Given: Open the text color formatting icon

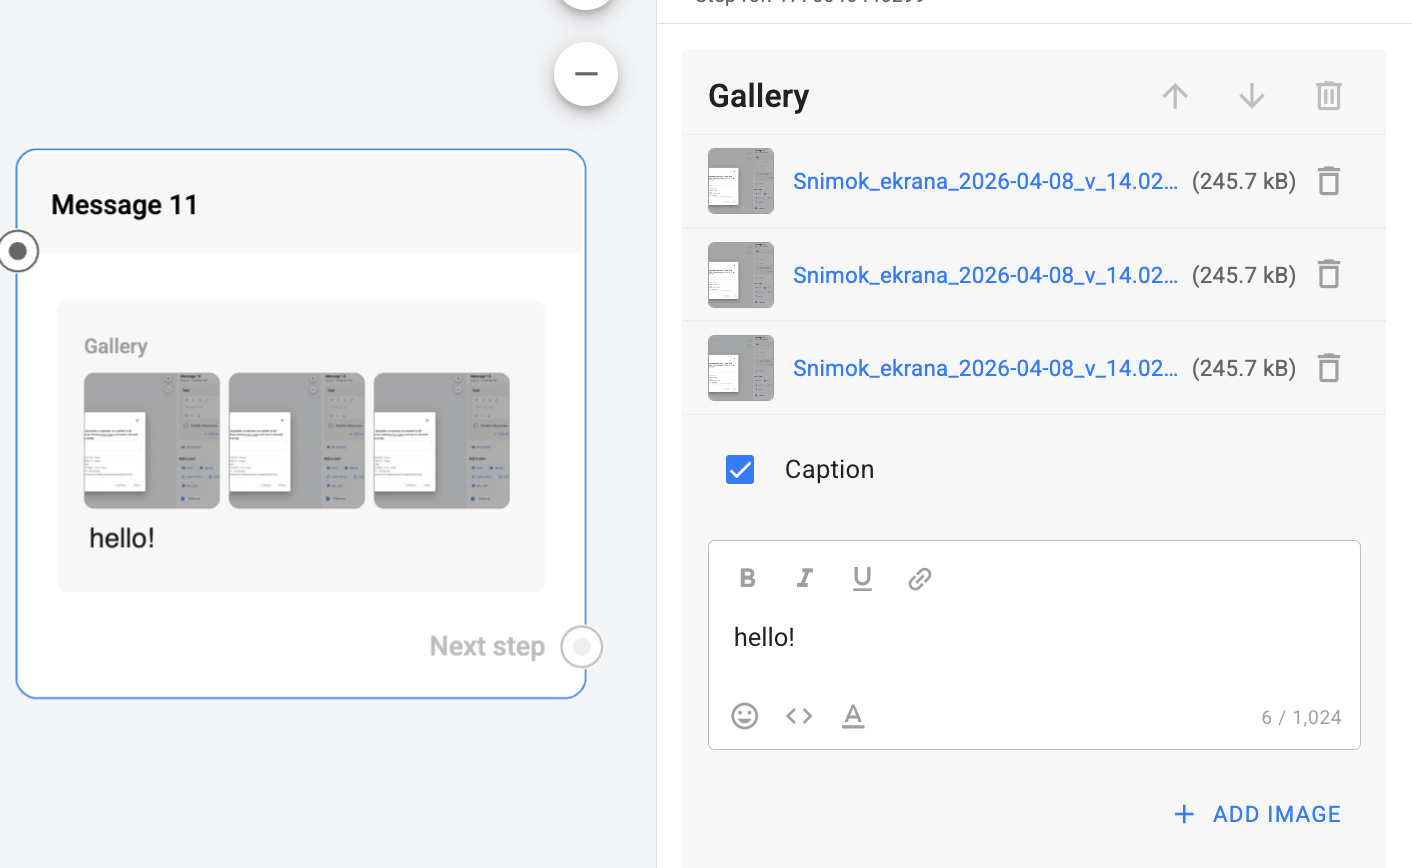Looking at the screenshot, I should click(x=853, y=716).
